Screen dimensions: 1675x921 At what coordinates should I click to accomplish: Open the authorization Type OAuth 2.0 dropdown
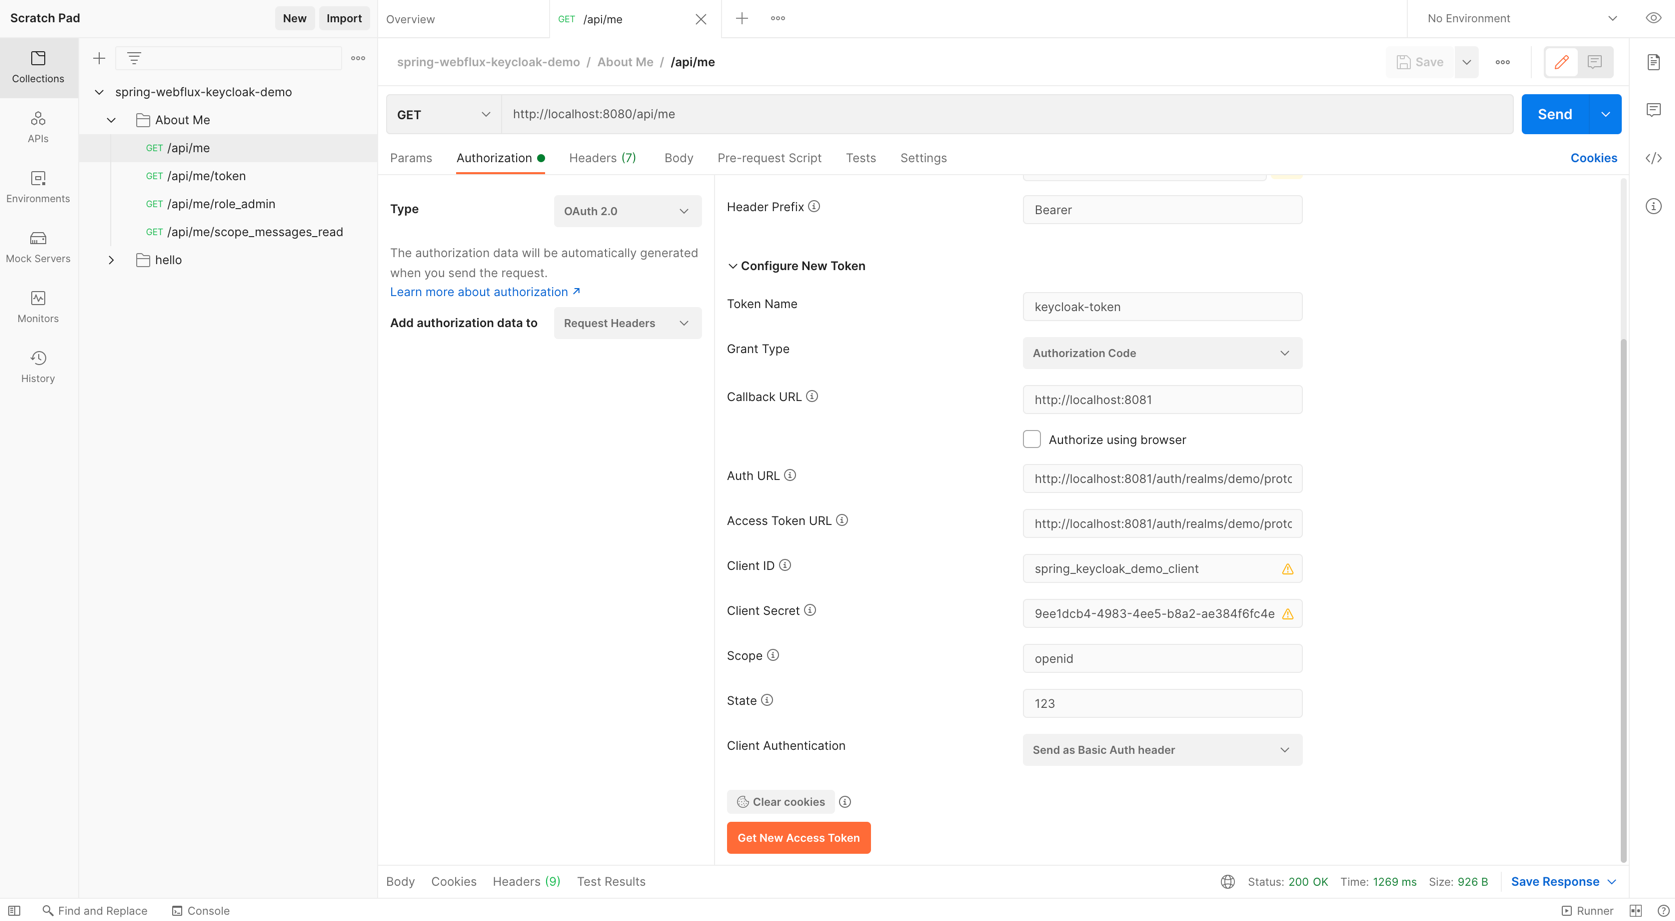click(628, 211)
